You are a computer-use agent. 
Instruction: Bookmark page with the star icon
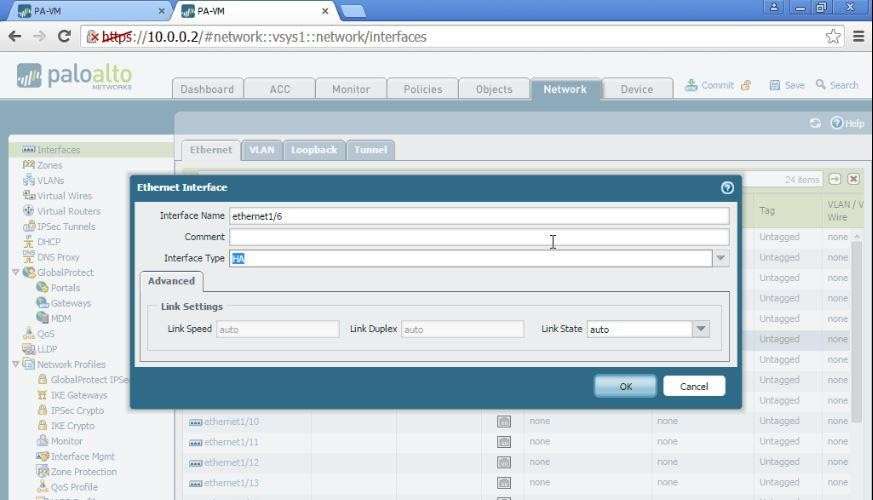(833, 36)
